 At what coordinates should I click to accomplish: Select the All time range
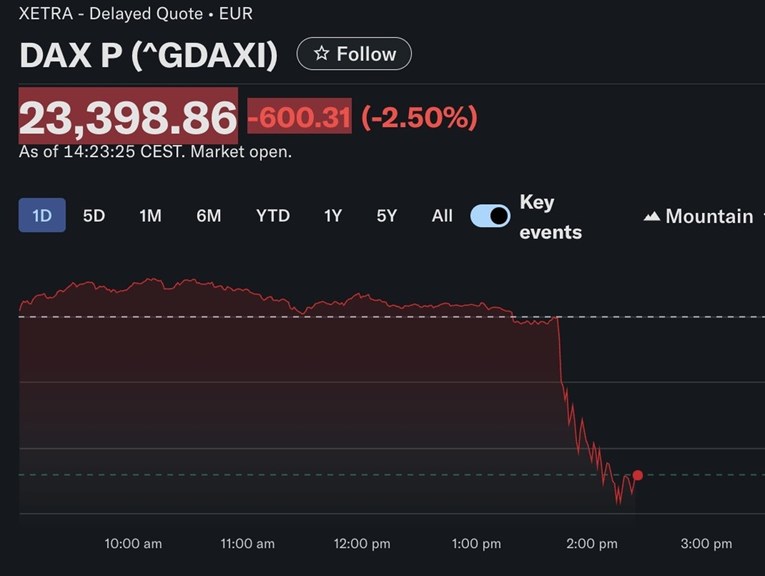click(442, 216)
